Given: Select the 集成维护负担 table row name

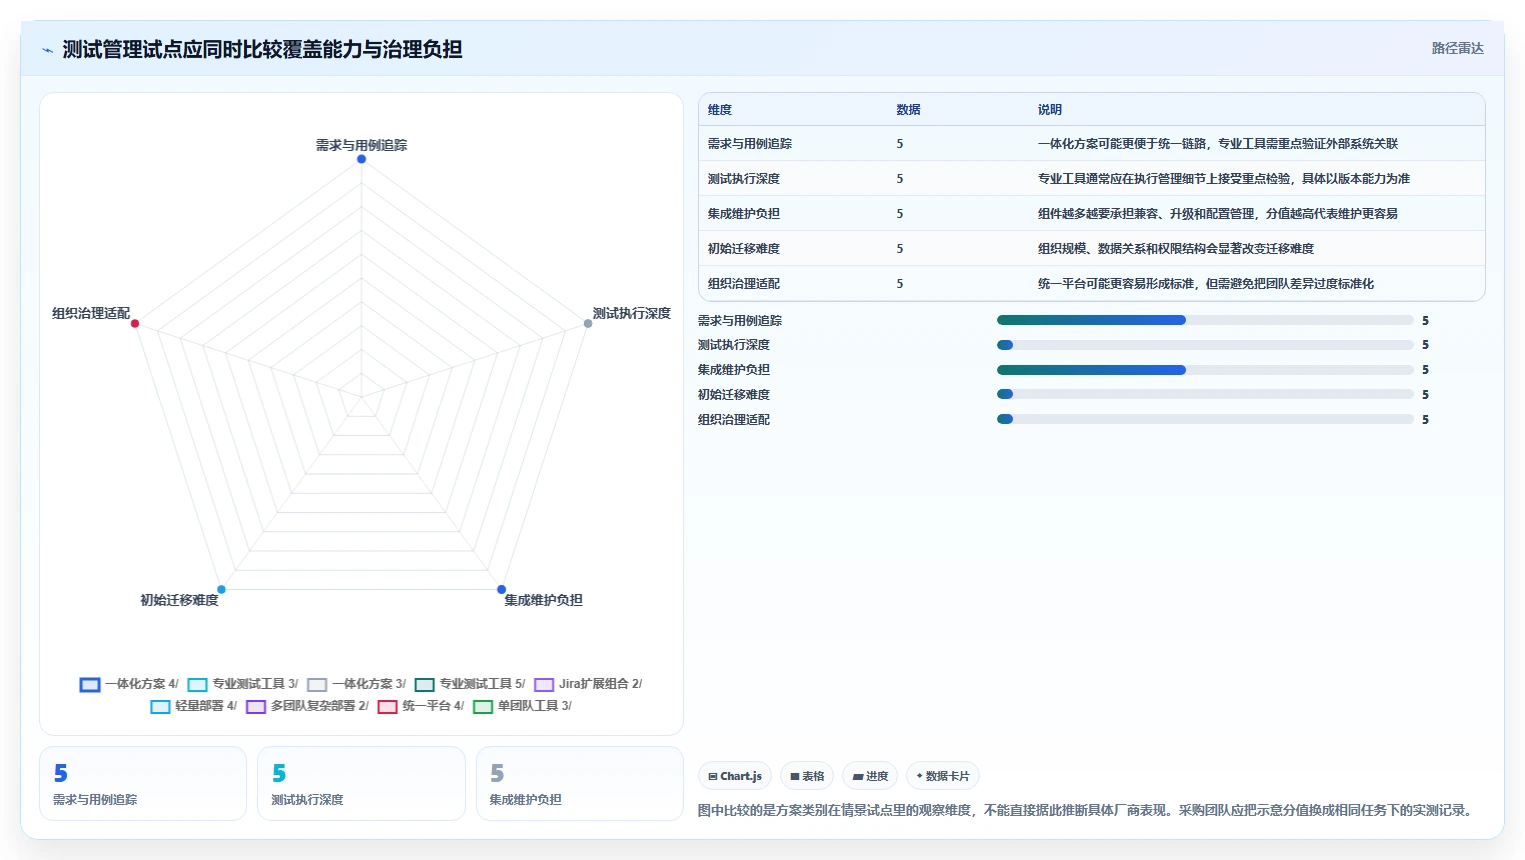Looking at the screenshot, I should click(743, 214).
